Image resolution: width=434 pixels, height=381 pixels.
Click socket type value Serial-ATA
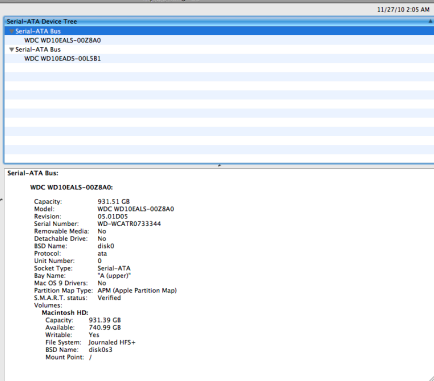[114, 268]
